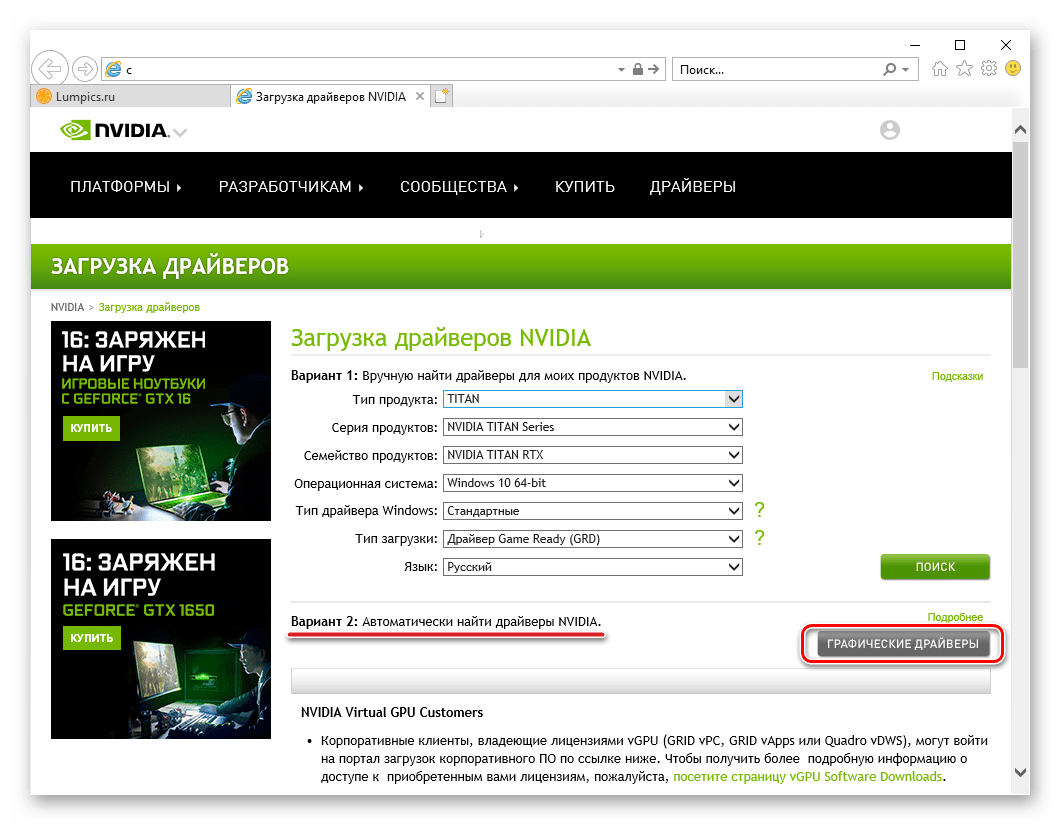
Task: Click question mark help next to Тип драйвера Windows
Action: pyautogui.click(x=760, y=509)
